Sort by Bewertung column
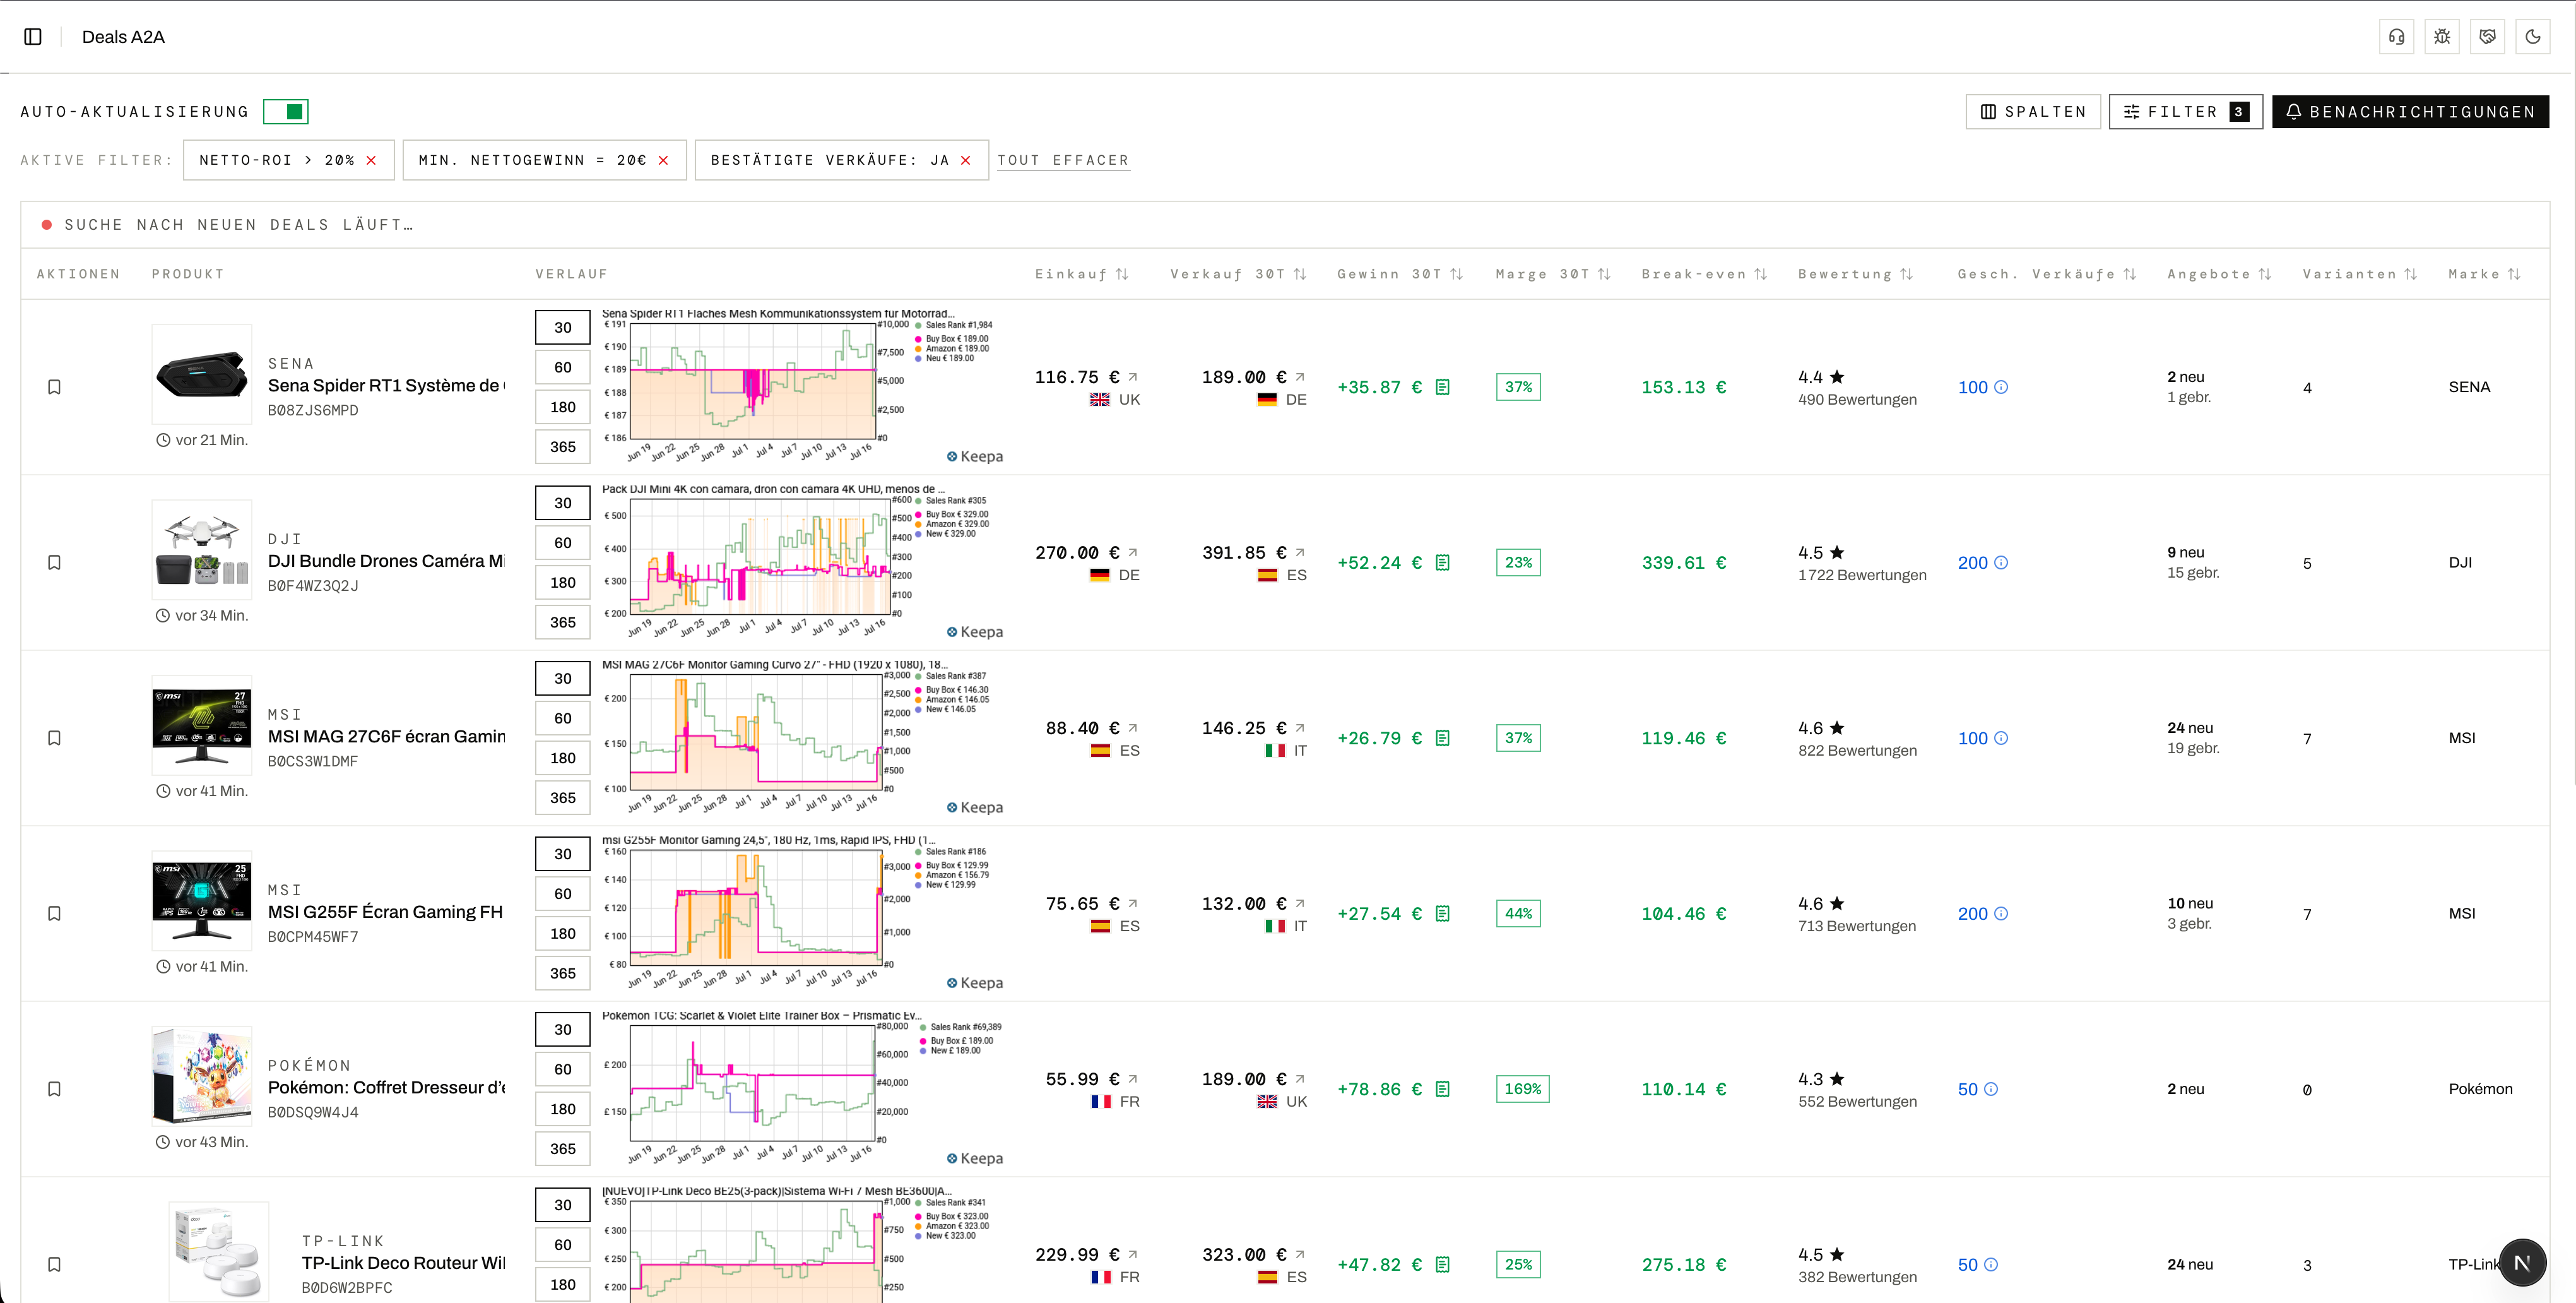This screenshot has height=1303, width=2576. tap(1856, 274)
